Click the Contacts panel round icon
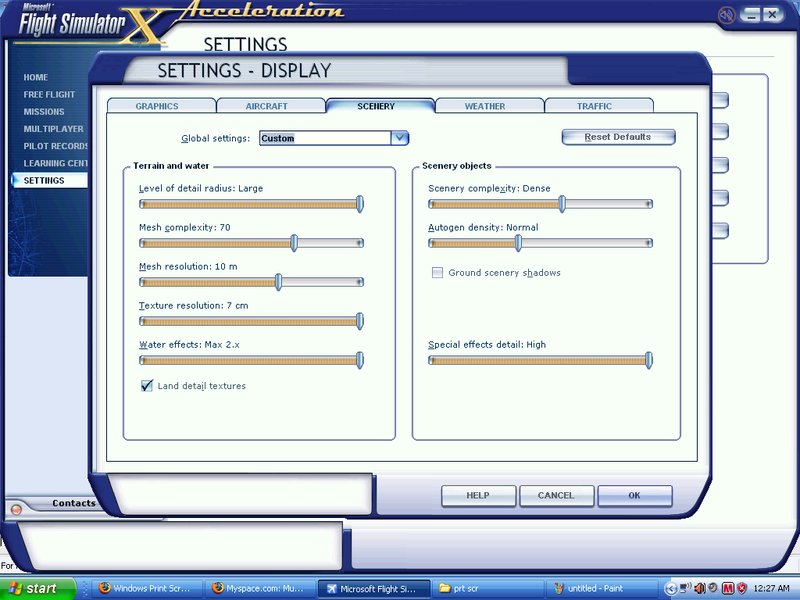This screenshot has width=800, height=600. (x=15, y=509)
